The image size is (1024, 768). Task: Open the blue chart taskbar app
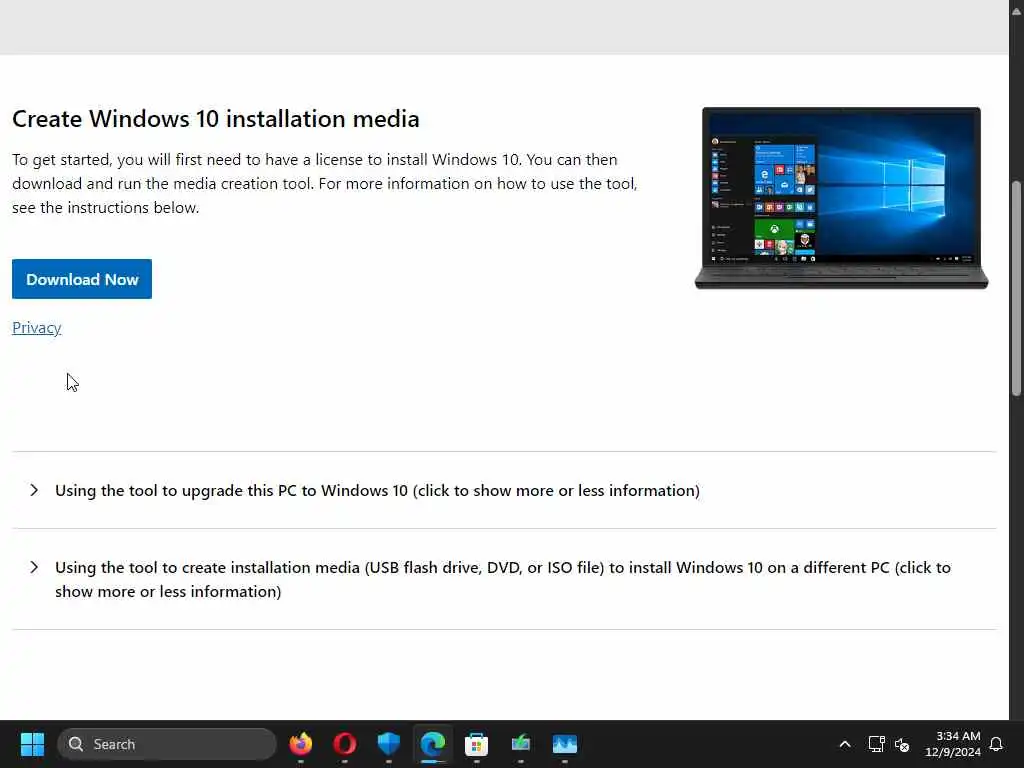[565, 744]
